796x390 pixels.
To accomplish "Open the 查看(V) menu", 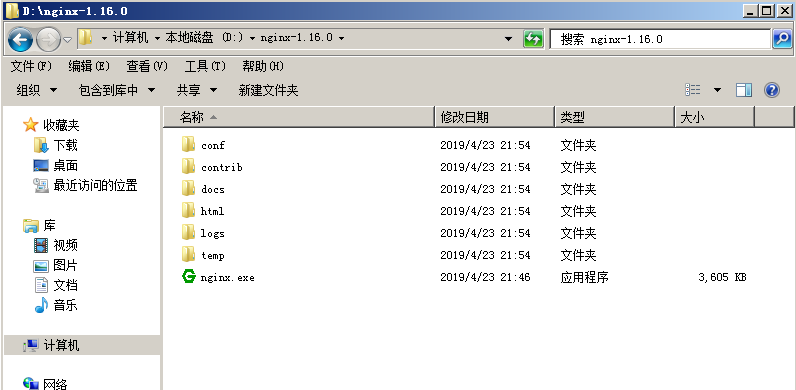I will pyautogui.click(x=147, y=66).
